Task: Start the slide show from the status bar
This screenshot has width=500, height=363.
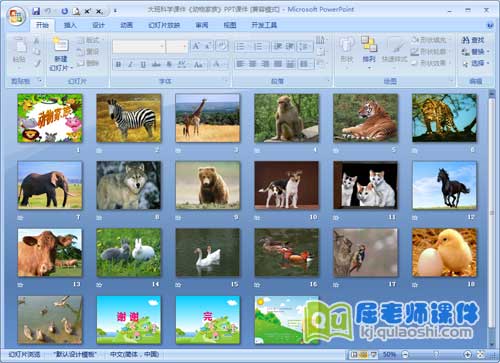Action: click(374, 355)
